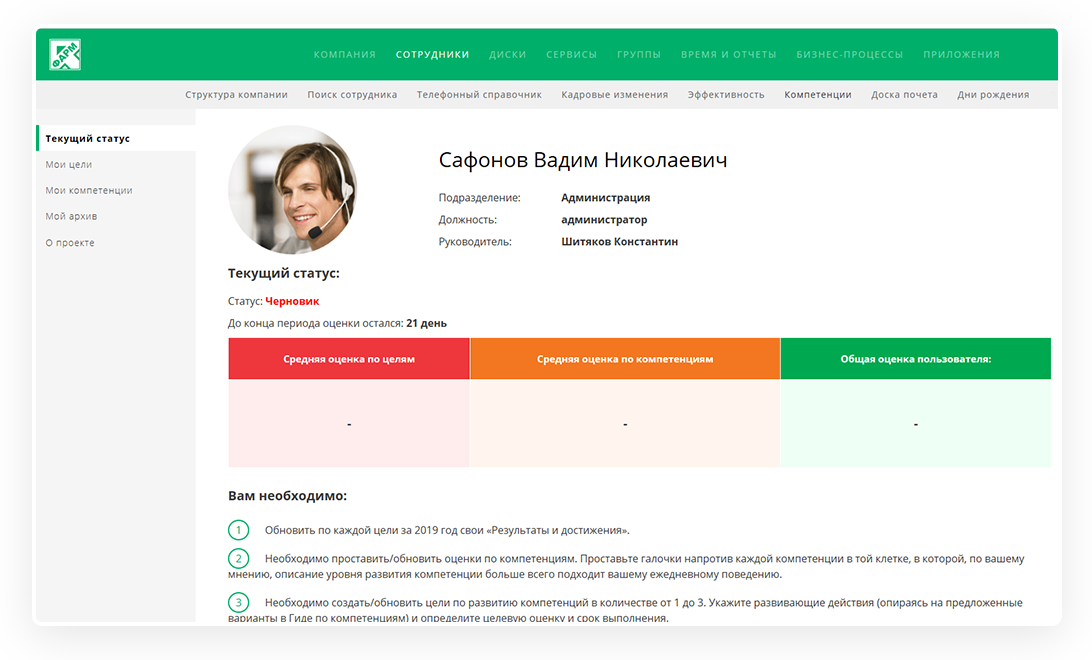This screenshot has height=660, width=1092.
Task: Click the Администрация department value
Action: click(606, 198)
